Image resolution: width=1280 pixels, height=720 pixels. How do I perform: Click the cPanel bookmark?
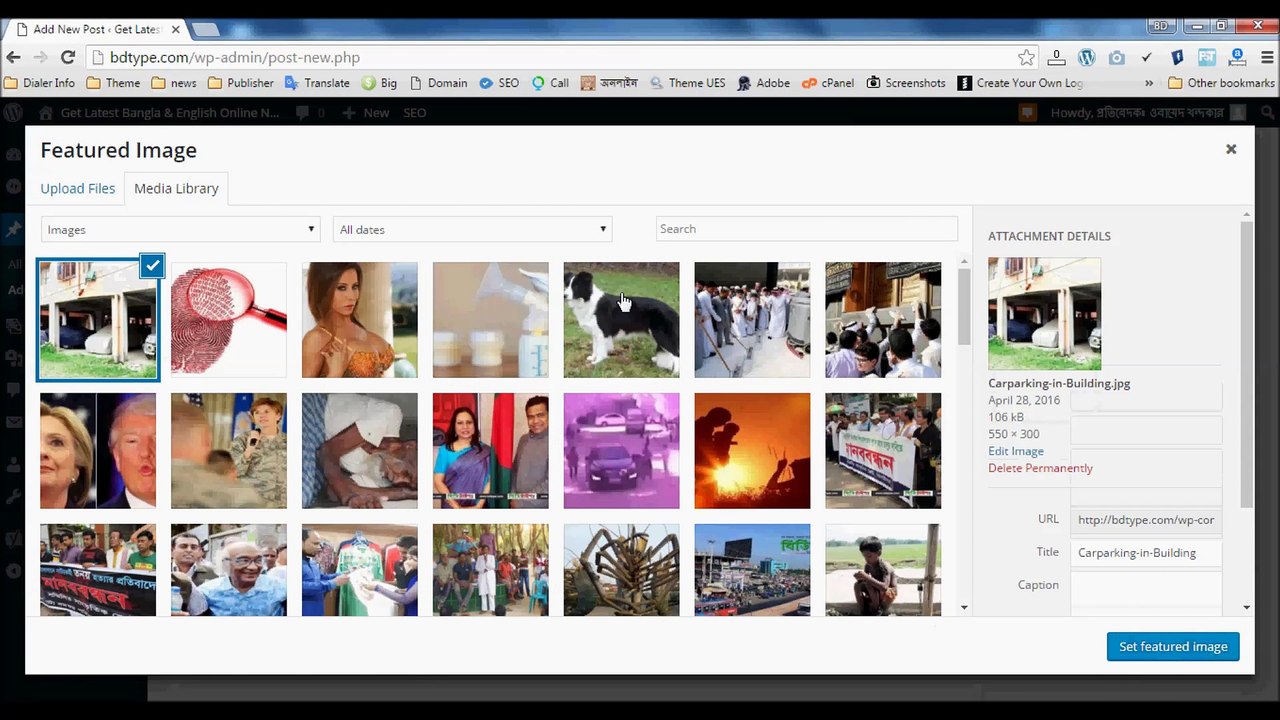click(x=828, y=83)
